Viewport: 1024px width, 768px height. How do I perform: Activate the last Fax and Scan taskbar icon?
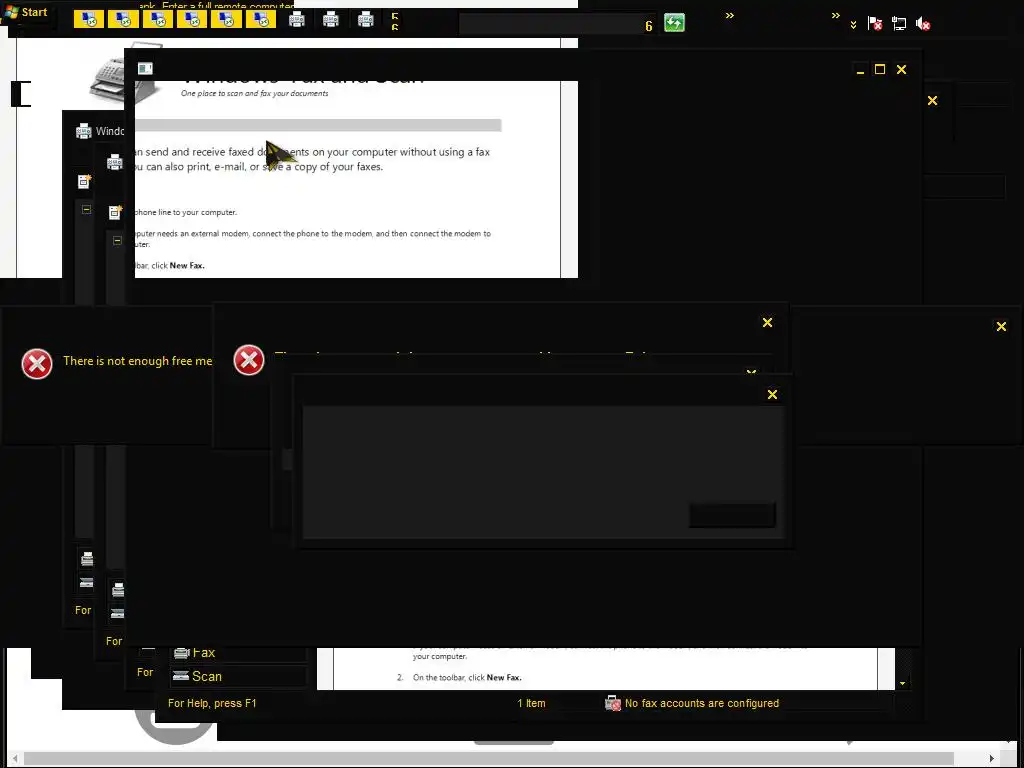[x=366, y=20]
